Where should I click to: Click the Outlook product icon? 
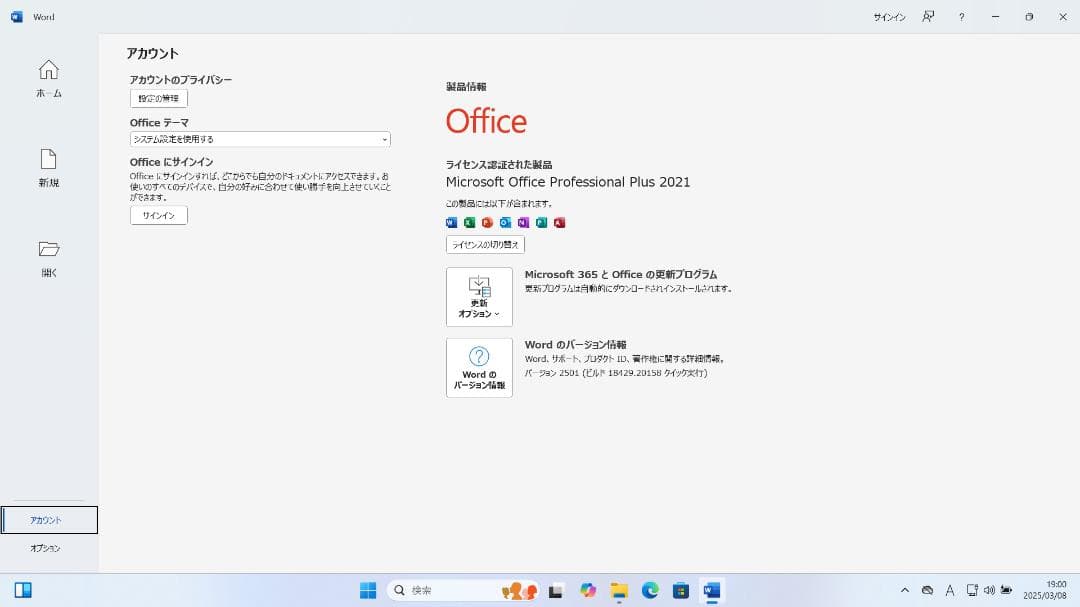tap(505, 222)
